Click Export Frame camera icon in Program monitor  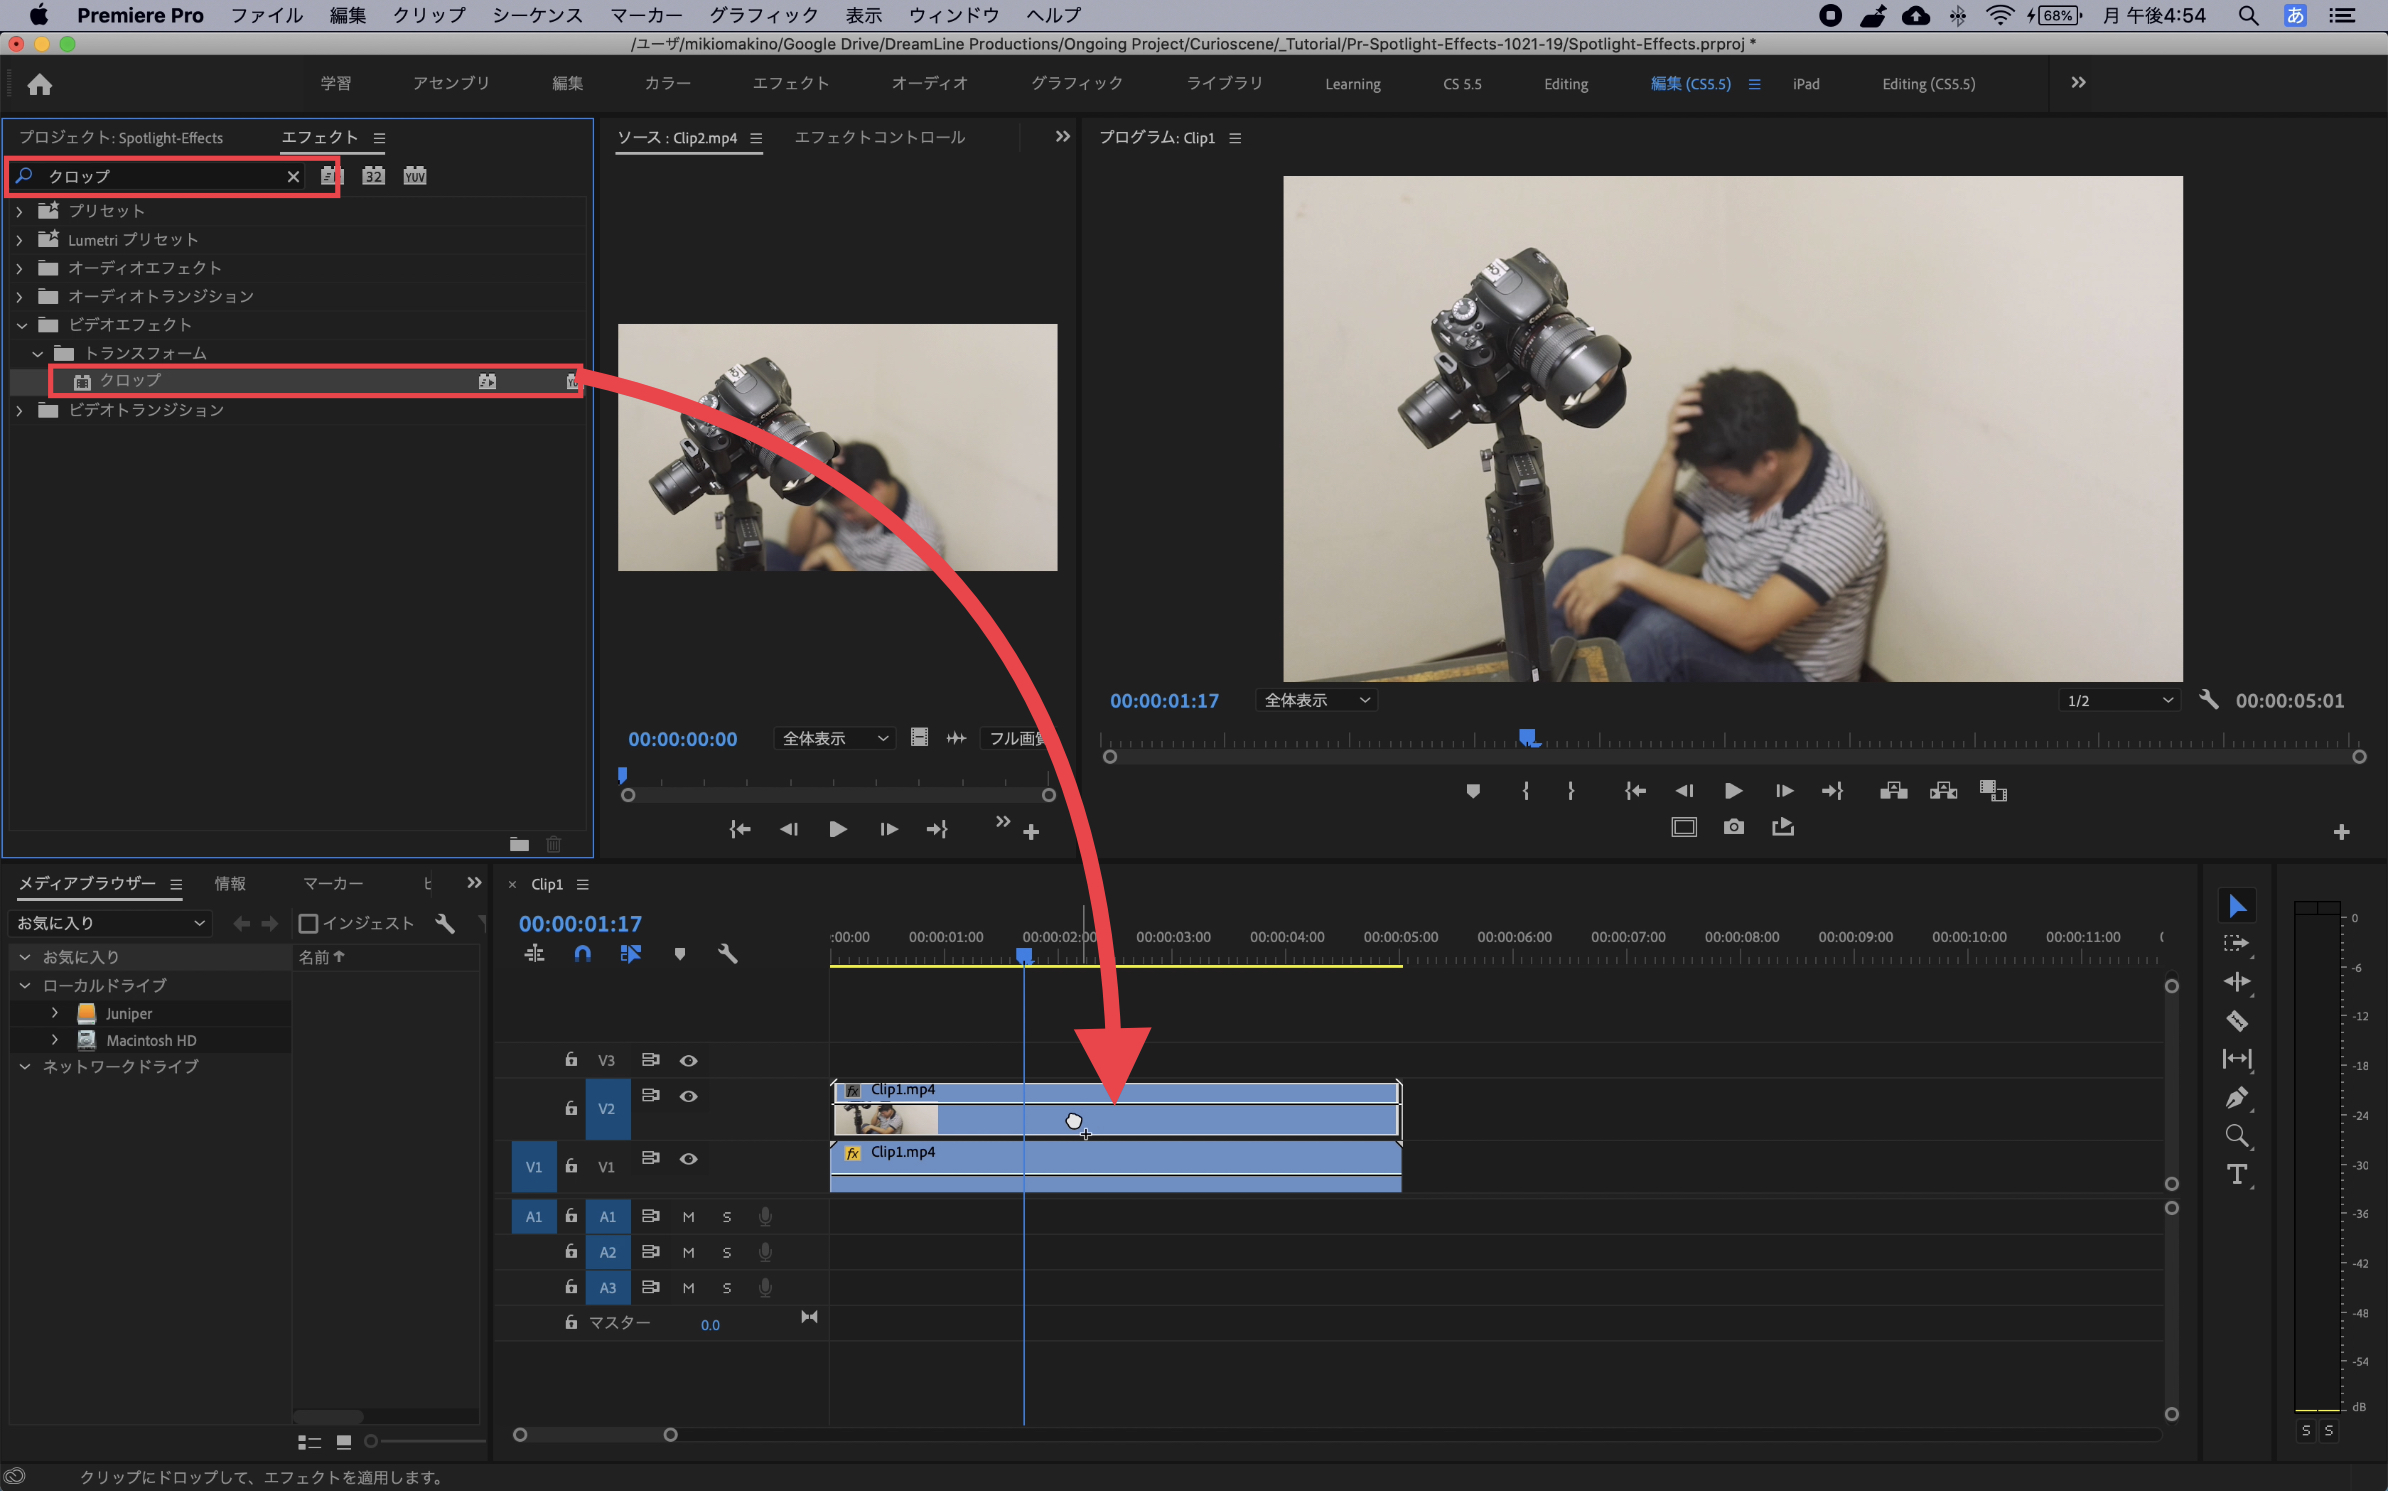(1733, 827)
